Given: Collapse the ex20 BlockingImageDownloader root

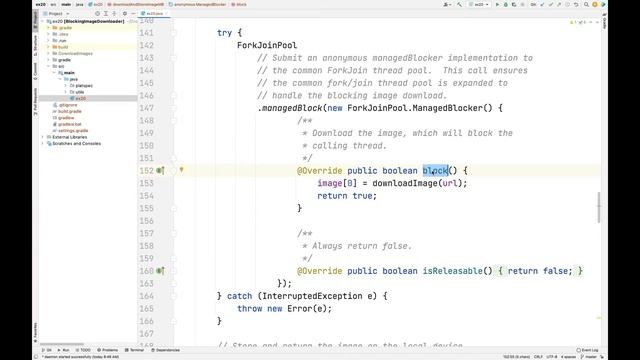Looking at the screenshot, I should click(x=43, y=21).
